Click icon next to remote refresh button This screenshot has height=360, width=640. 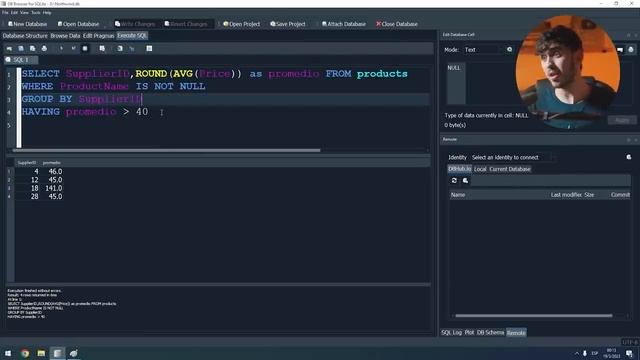(x=465, y=180)
